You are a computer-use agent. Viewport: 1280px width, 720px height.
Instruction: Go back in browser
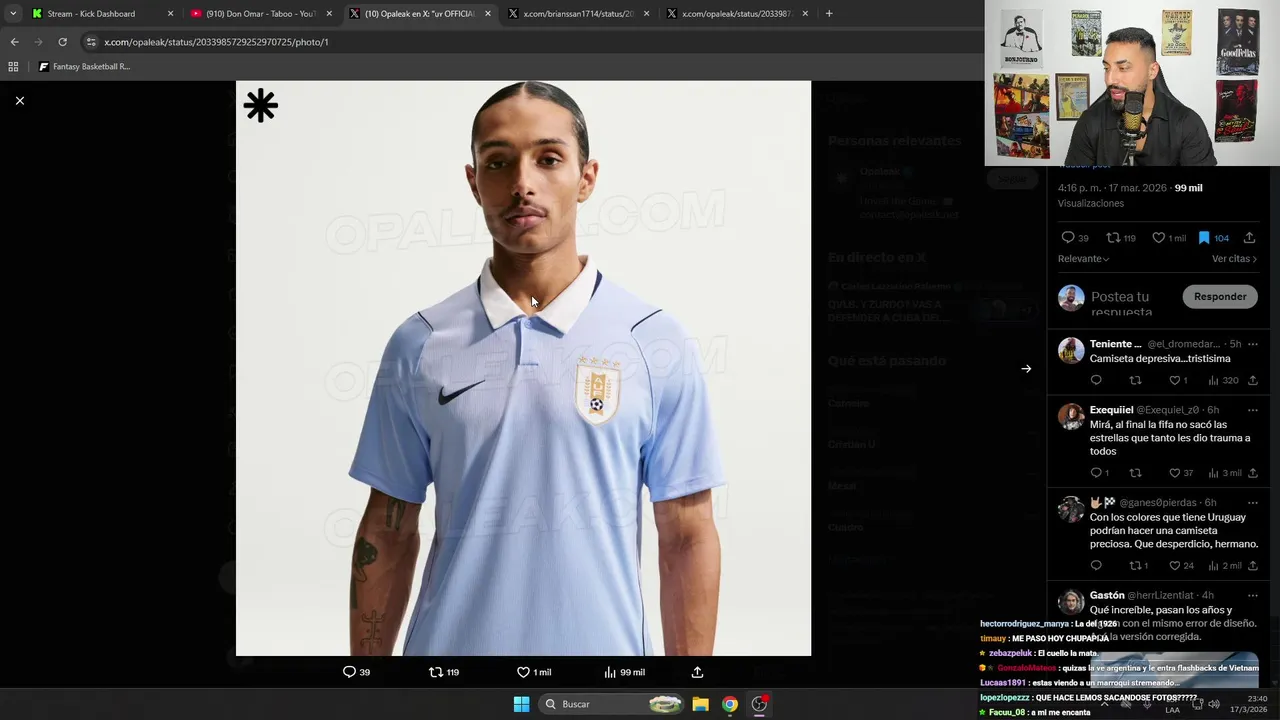[x=14, y=42]
